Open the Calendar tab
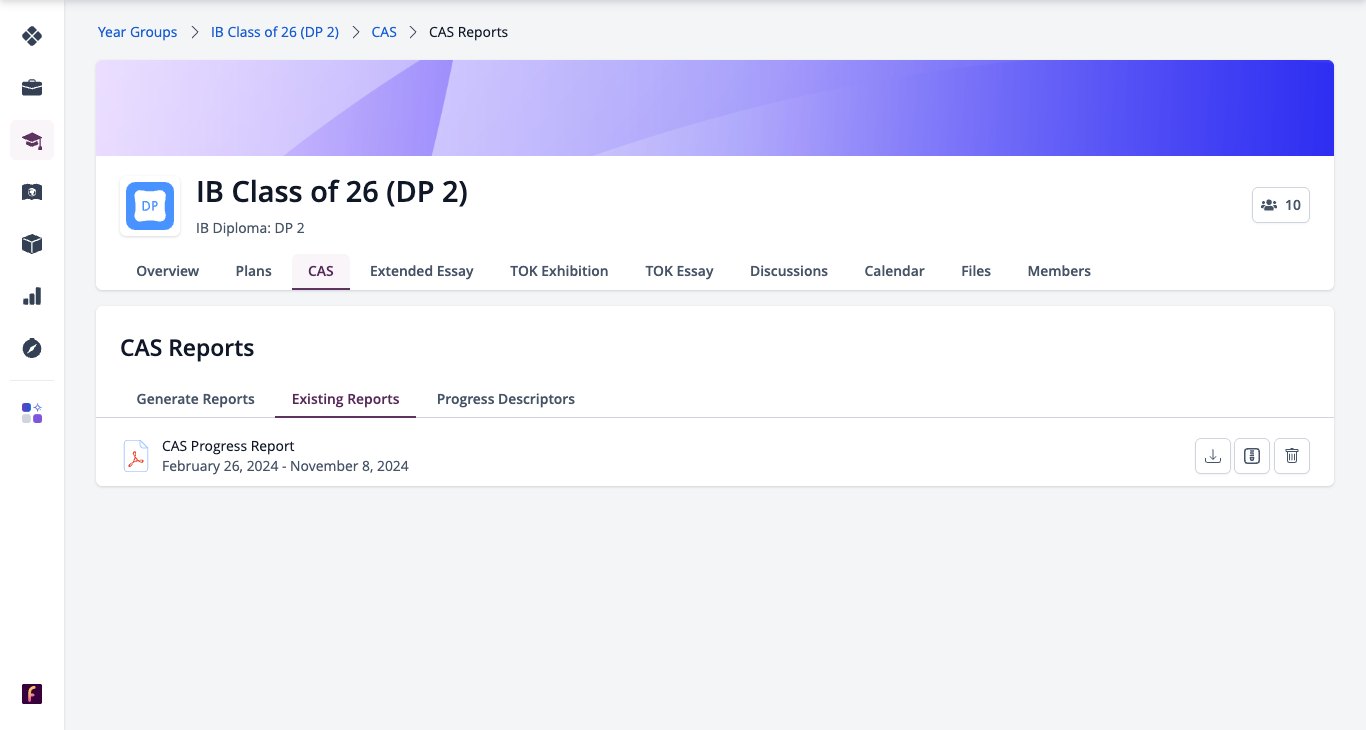This screenshot has width=1366, height=730. pyautogui.click(x=895, y=271)
